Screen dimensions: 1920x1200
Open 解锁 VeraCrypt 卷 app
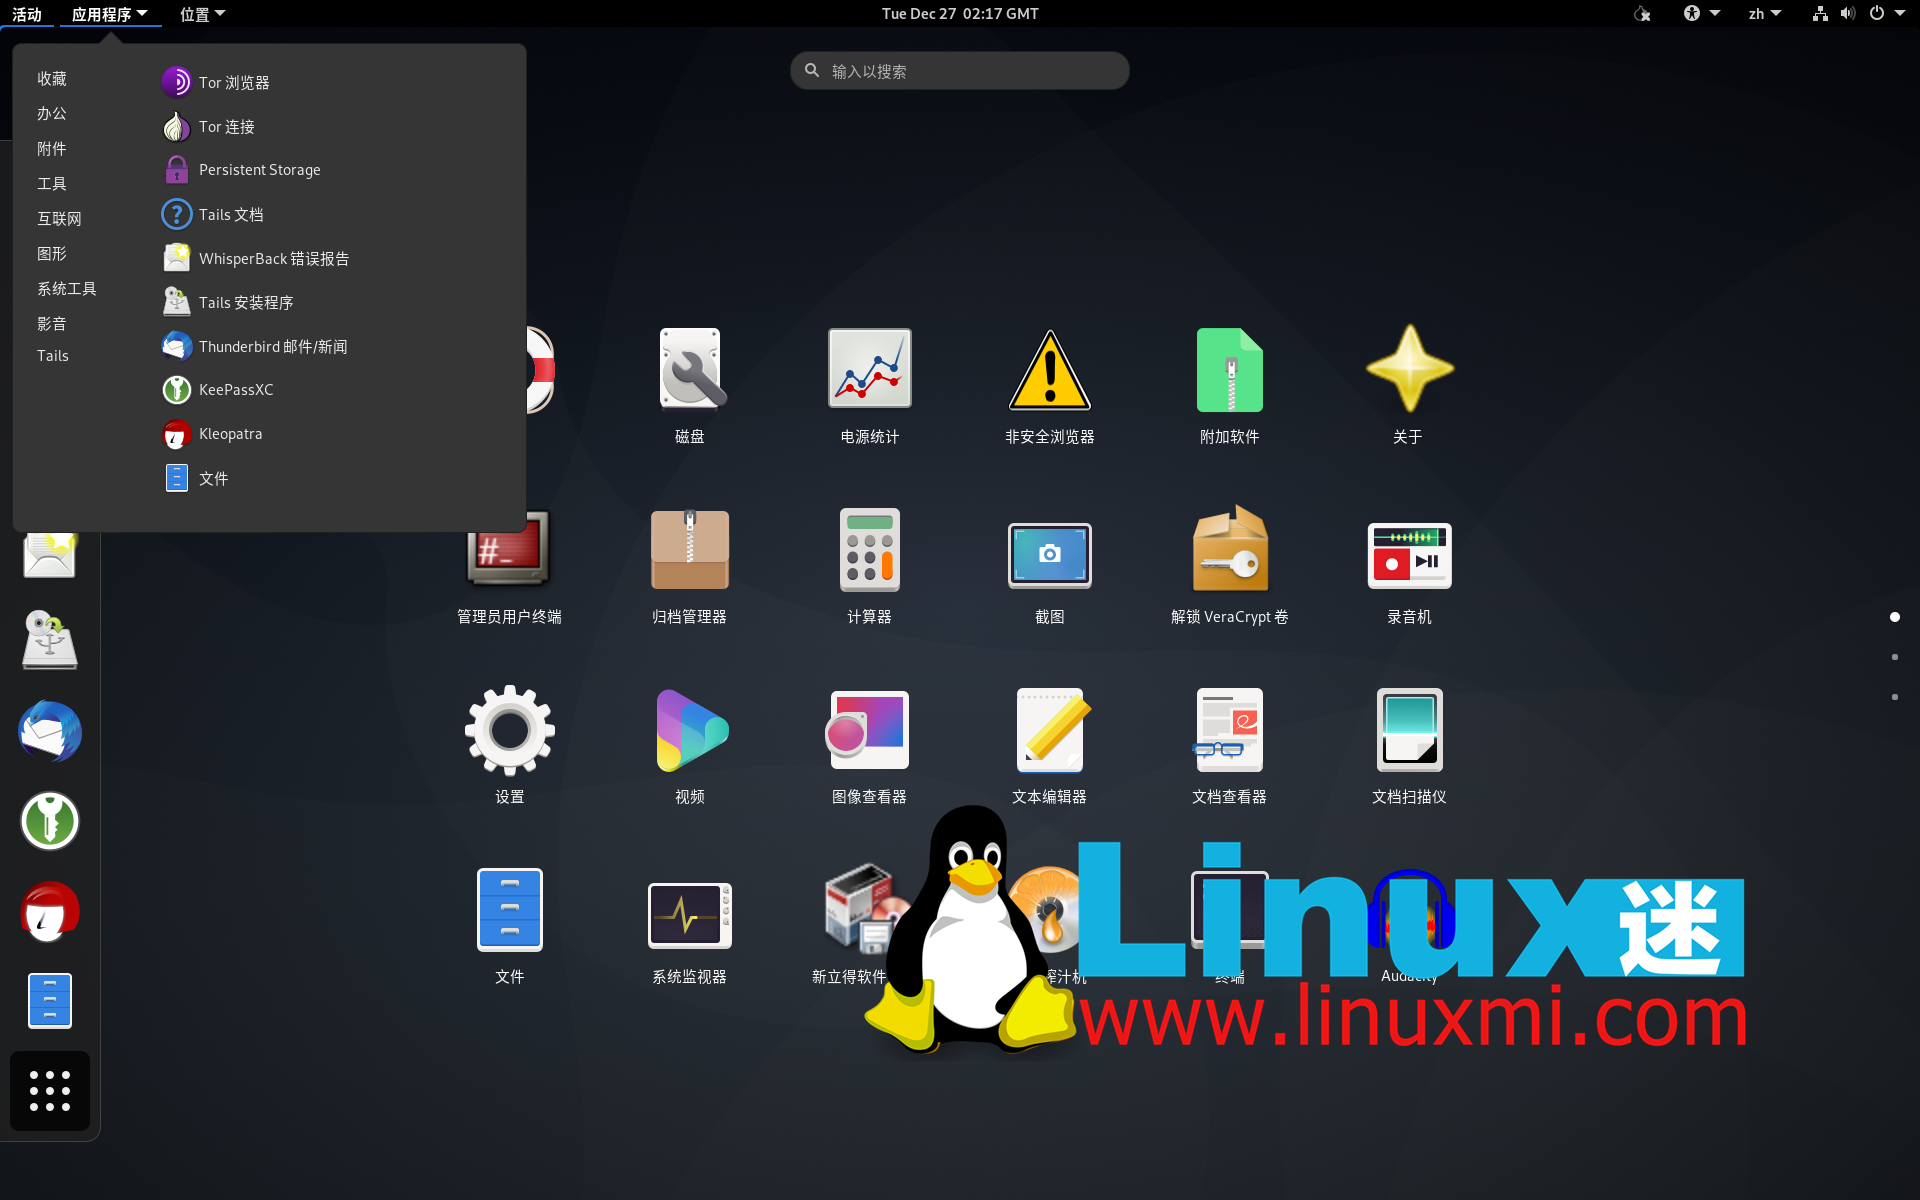tap(1230, 566)
